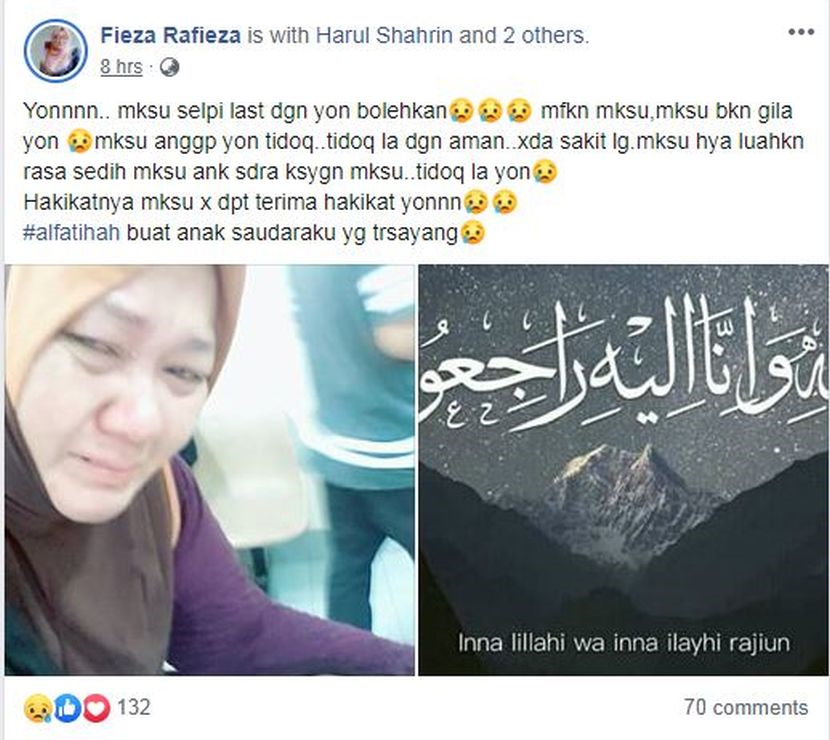Open the Fieza Rafieza profile name link

click(x=170, y=35)
